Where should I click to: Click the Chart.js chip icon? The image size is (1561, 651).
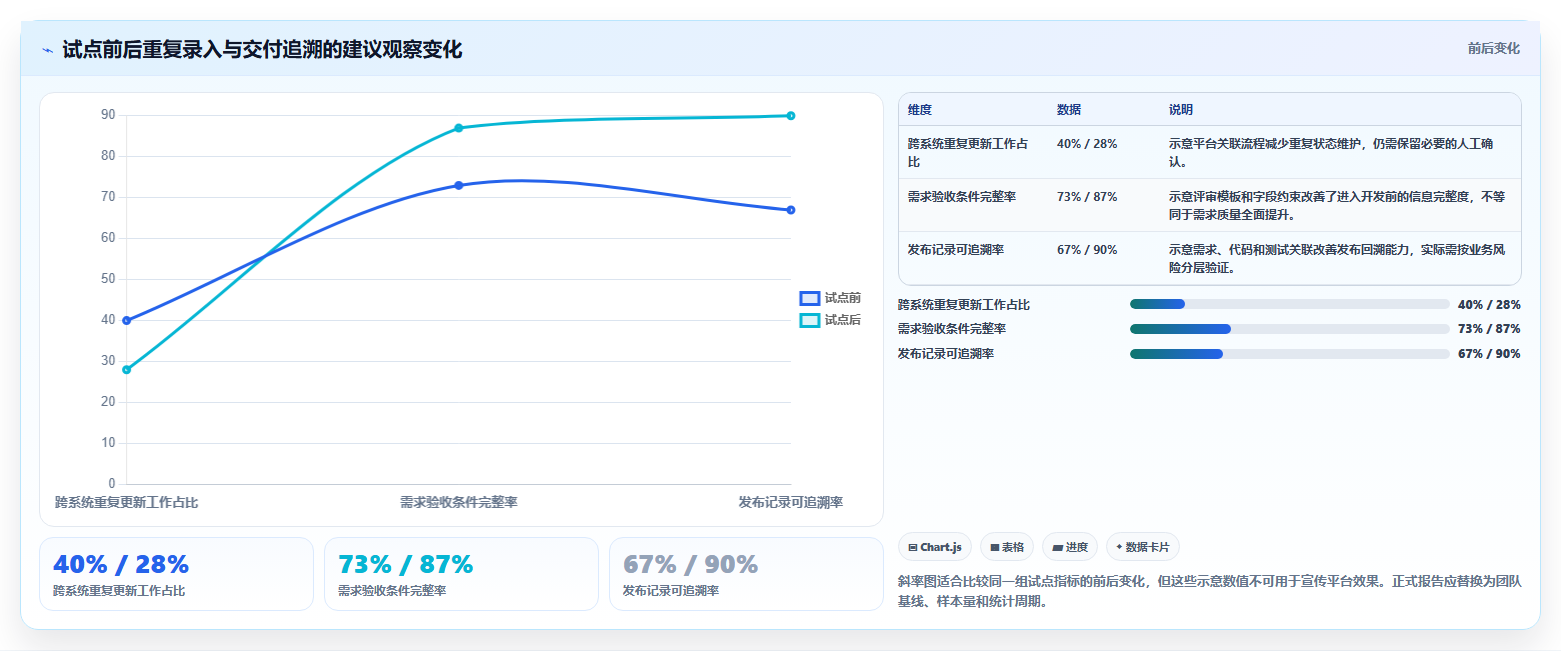click(913, 547)
